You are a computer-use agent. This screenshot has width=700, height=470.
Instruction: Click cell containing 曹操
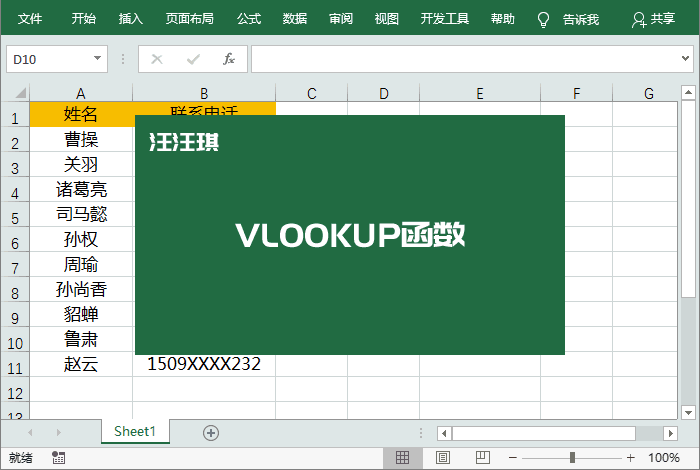click(81, 139)
